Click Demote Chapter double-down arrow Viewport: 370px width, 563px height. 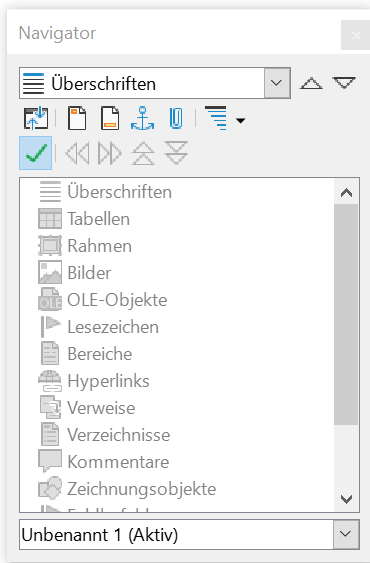(176, 153)
